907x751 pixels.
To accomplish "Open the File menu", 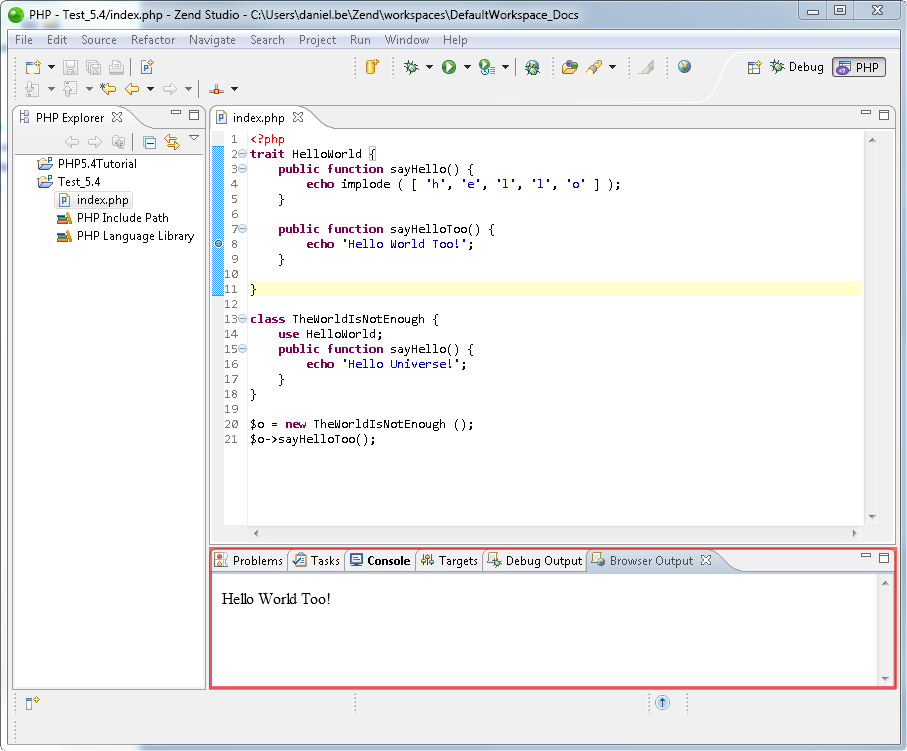I will tap(24, 40).
